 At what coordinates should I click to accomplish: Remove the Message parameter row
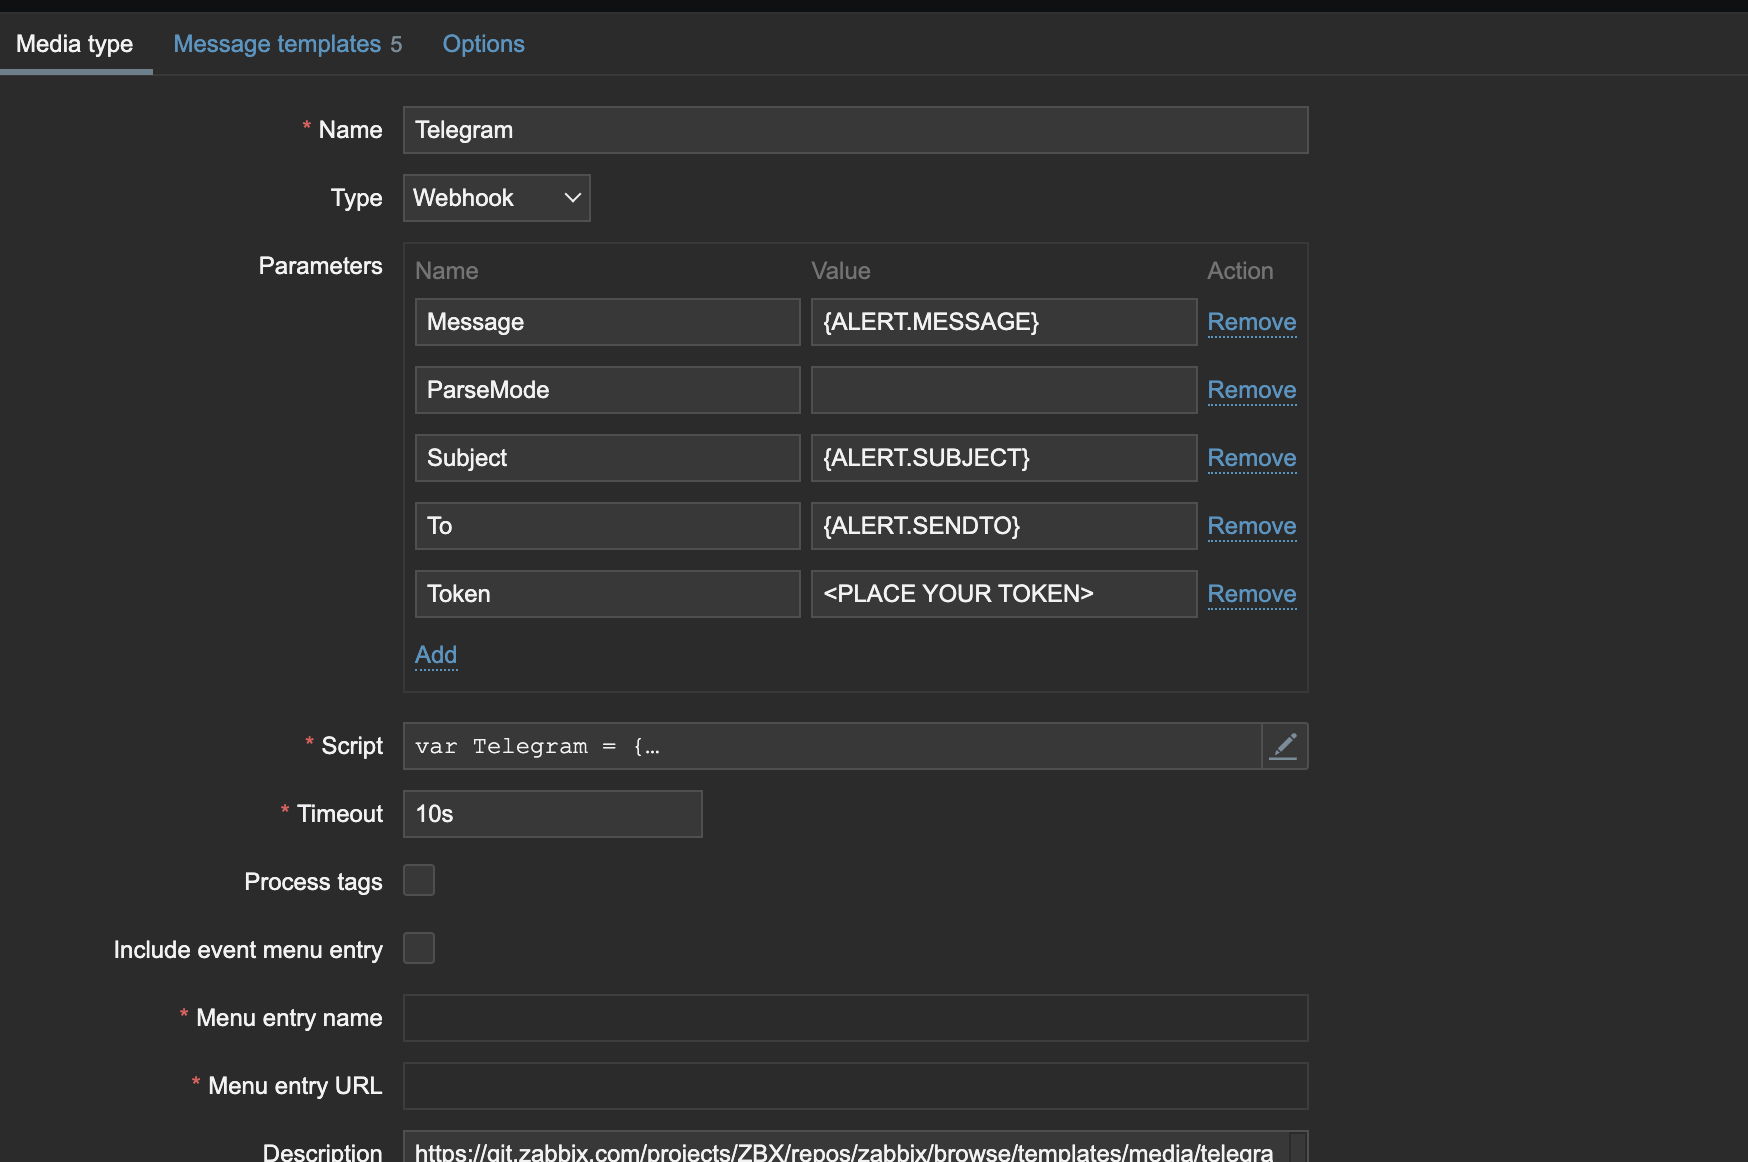pyautogui.click(x=1252, y=322)
